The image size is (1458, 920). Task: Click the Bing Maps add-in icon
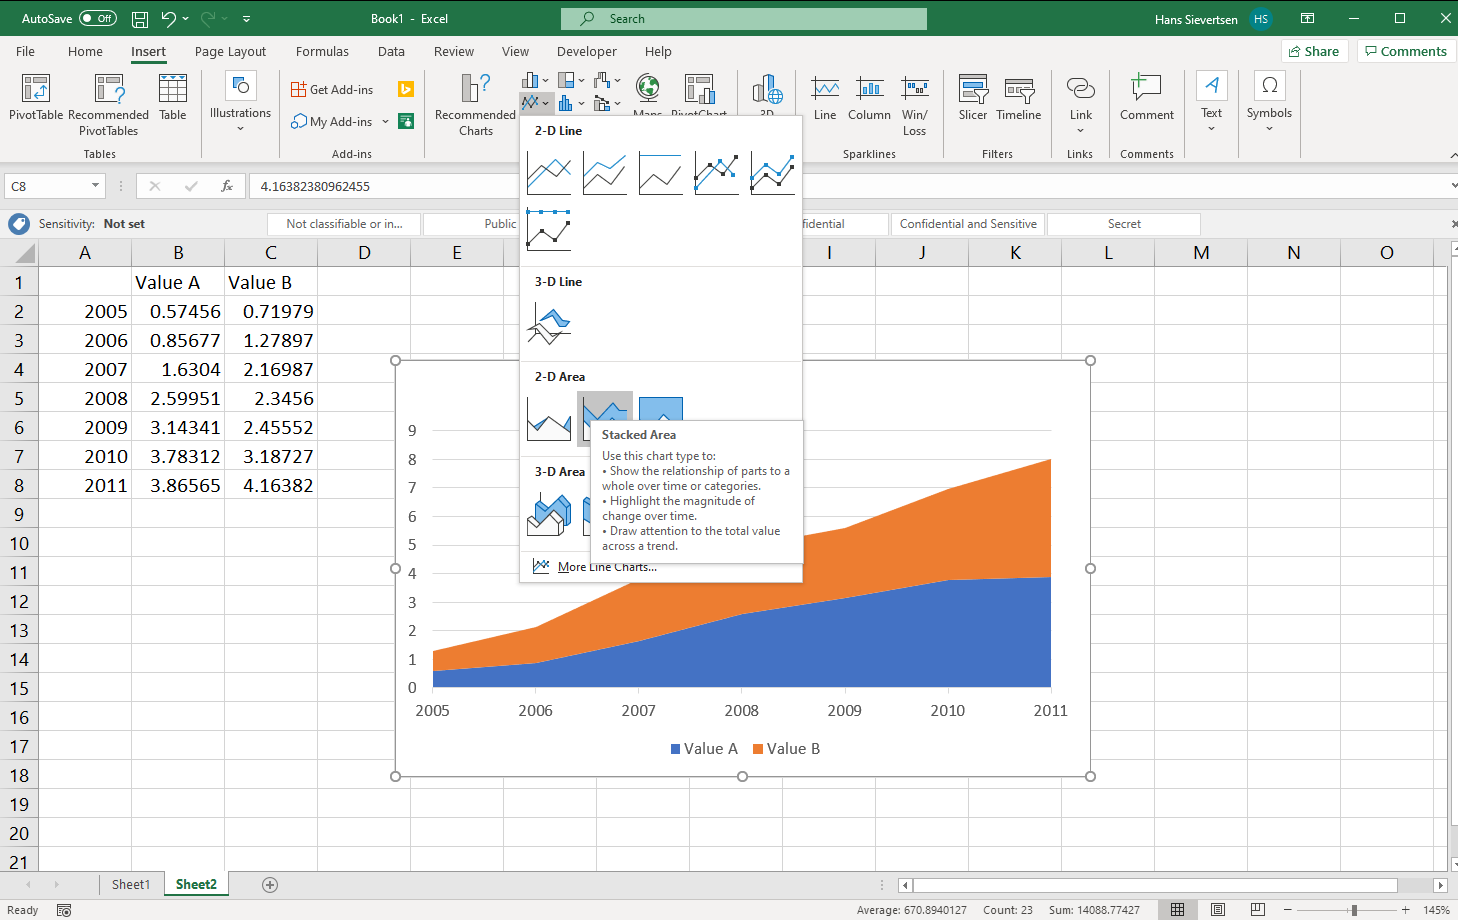406,89
